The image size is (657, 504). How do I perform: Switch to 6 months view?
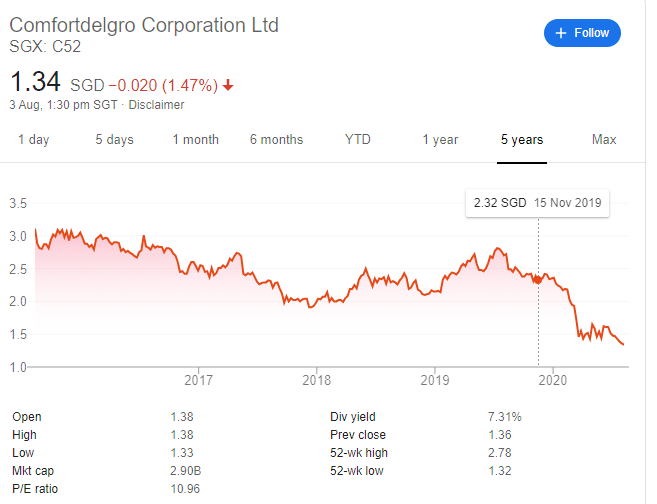point(276,140)
